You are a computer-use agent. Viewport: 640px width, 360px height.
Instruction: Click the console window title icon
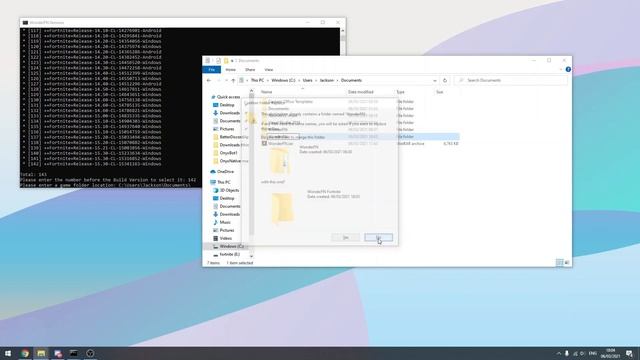point(25,22)
